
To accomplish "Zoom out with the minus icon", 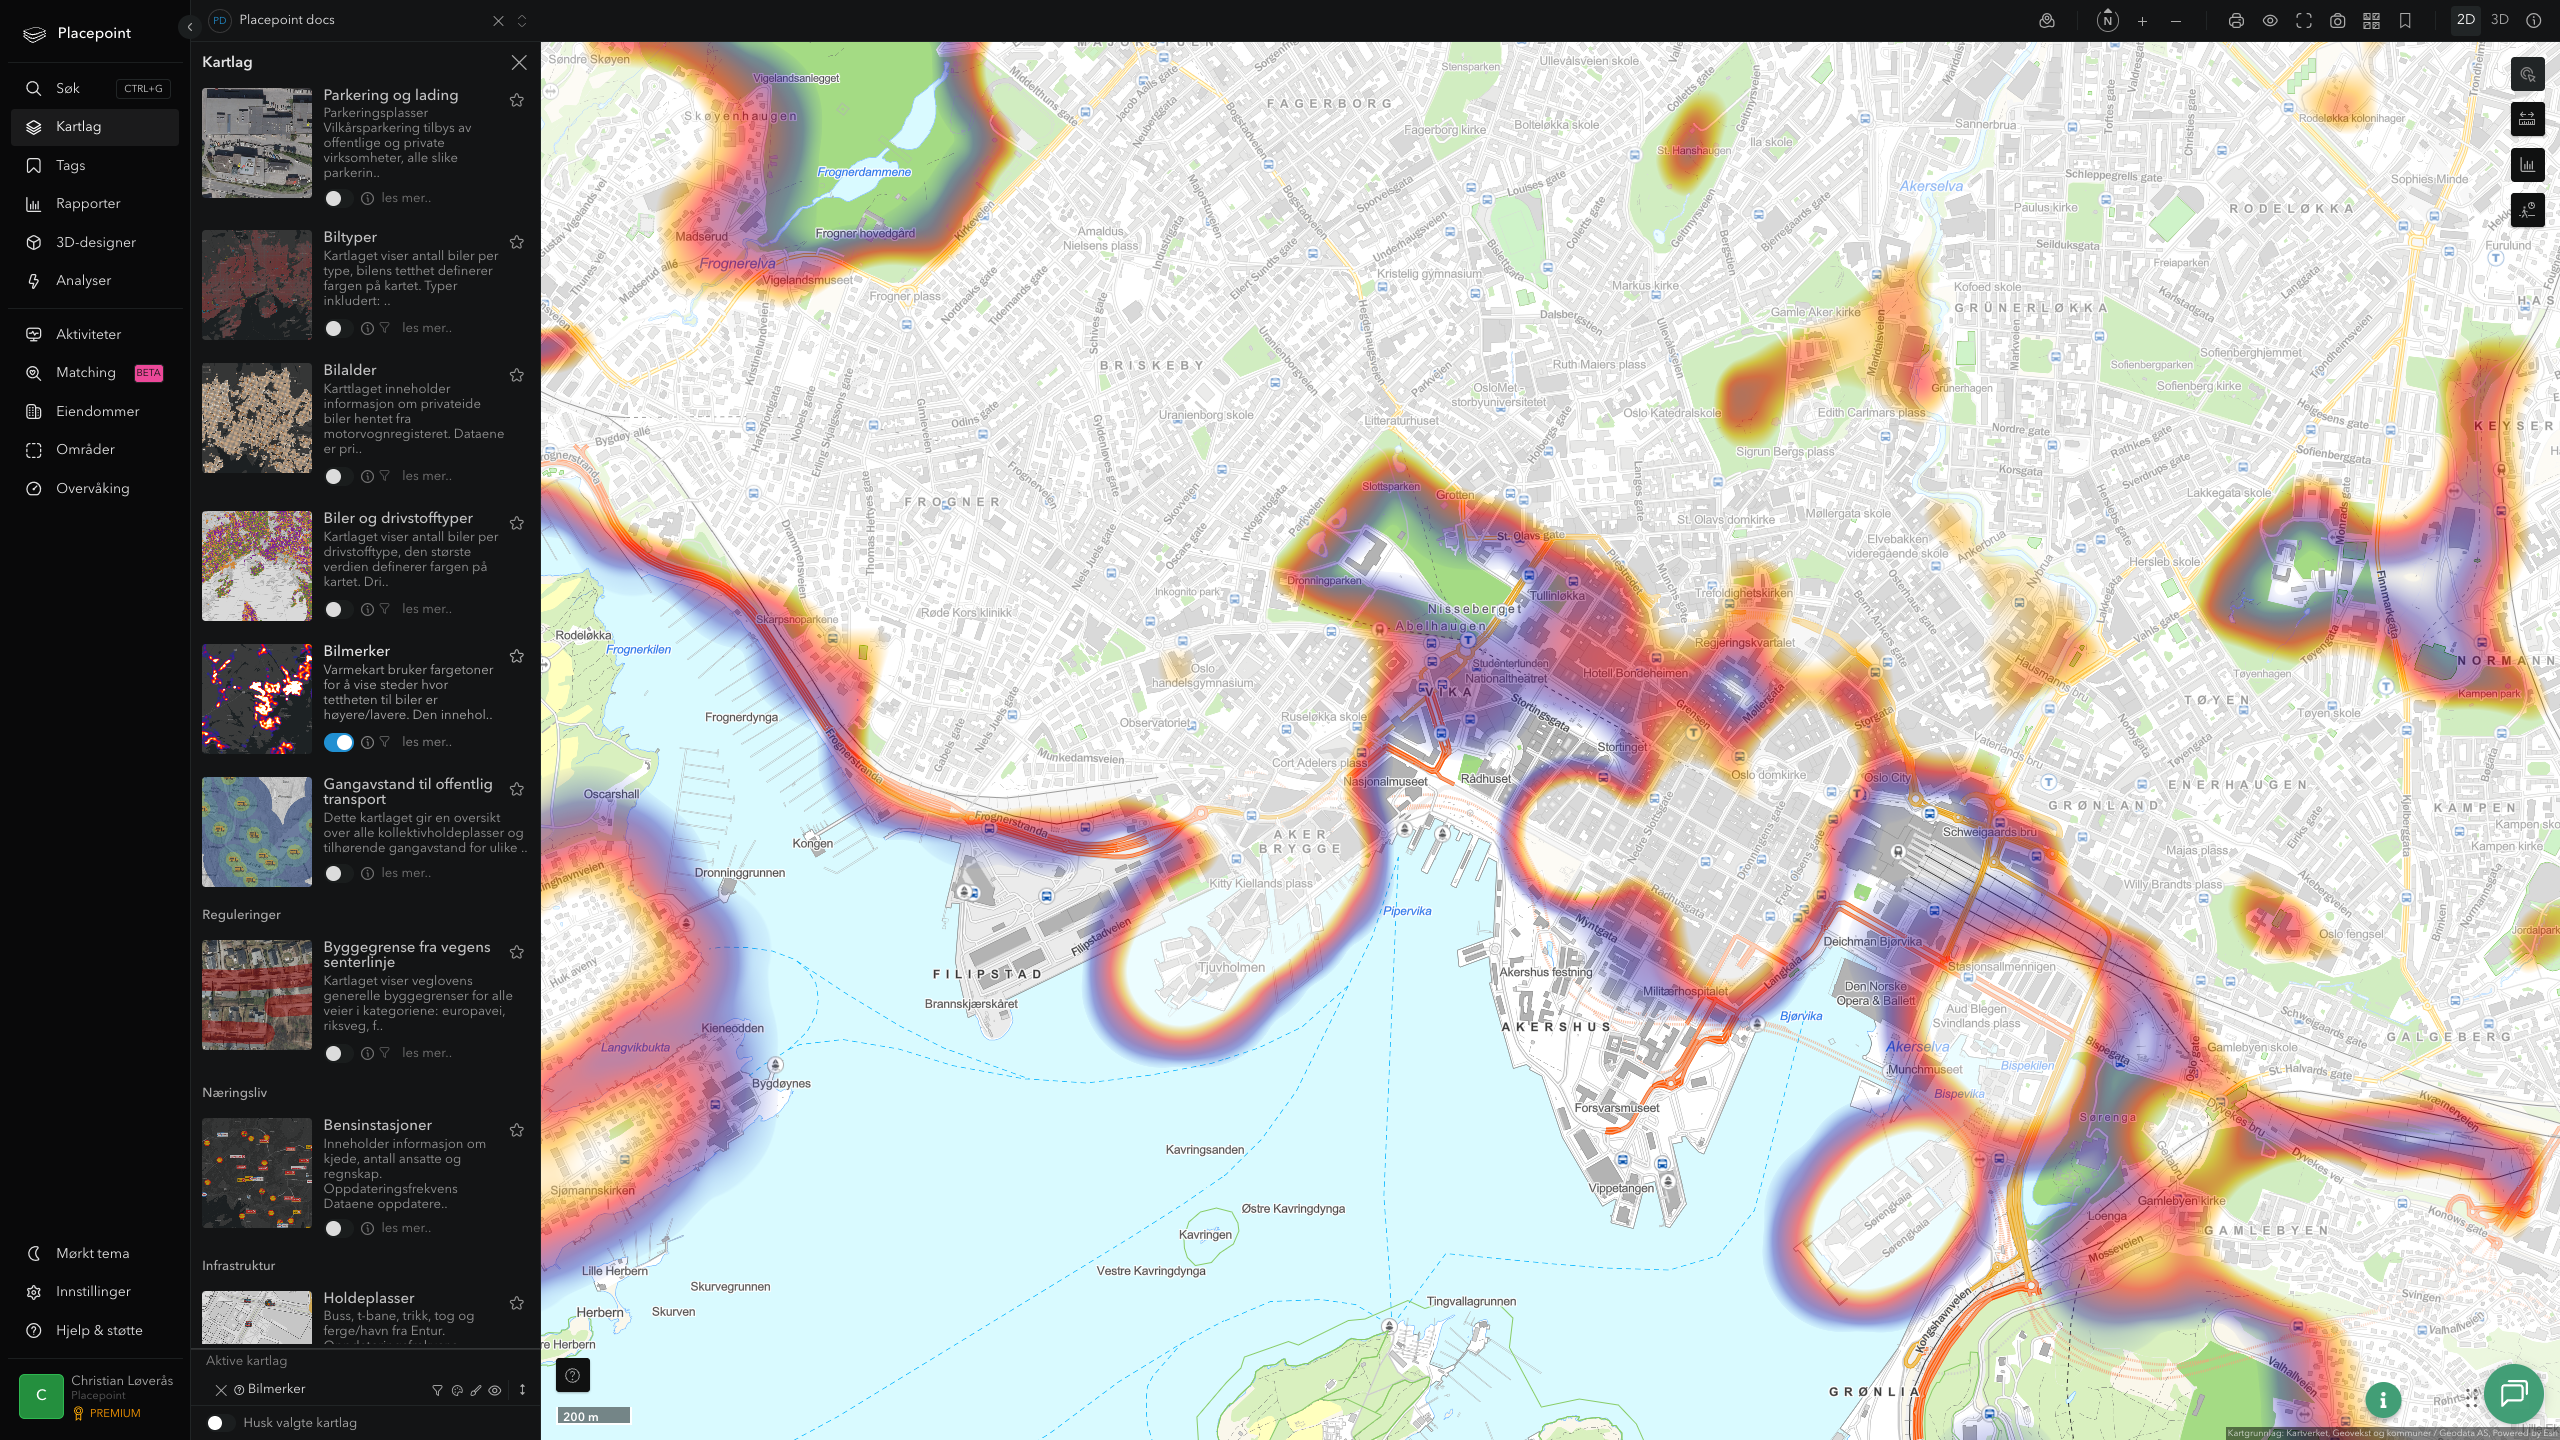I will (x=2176, y=21).
